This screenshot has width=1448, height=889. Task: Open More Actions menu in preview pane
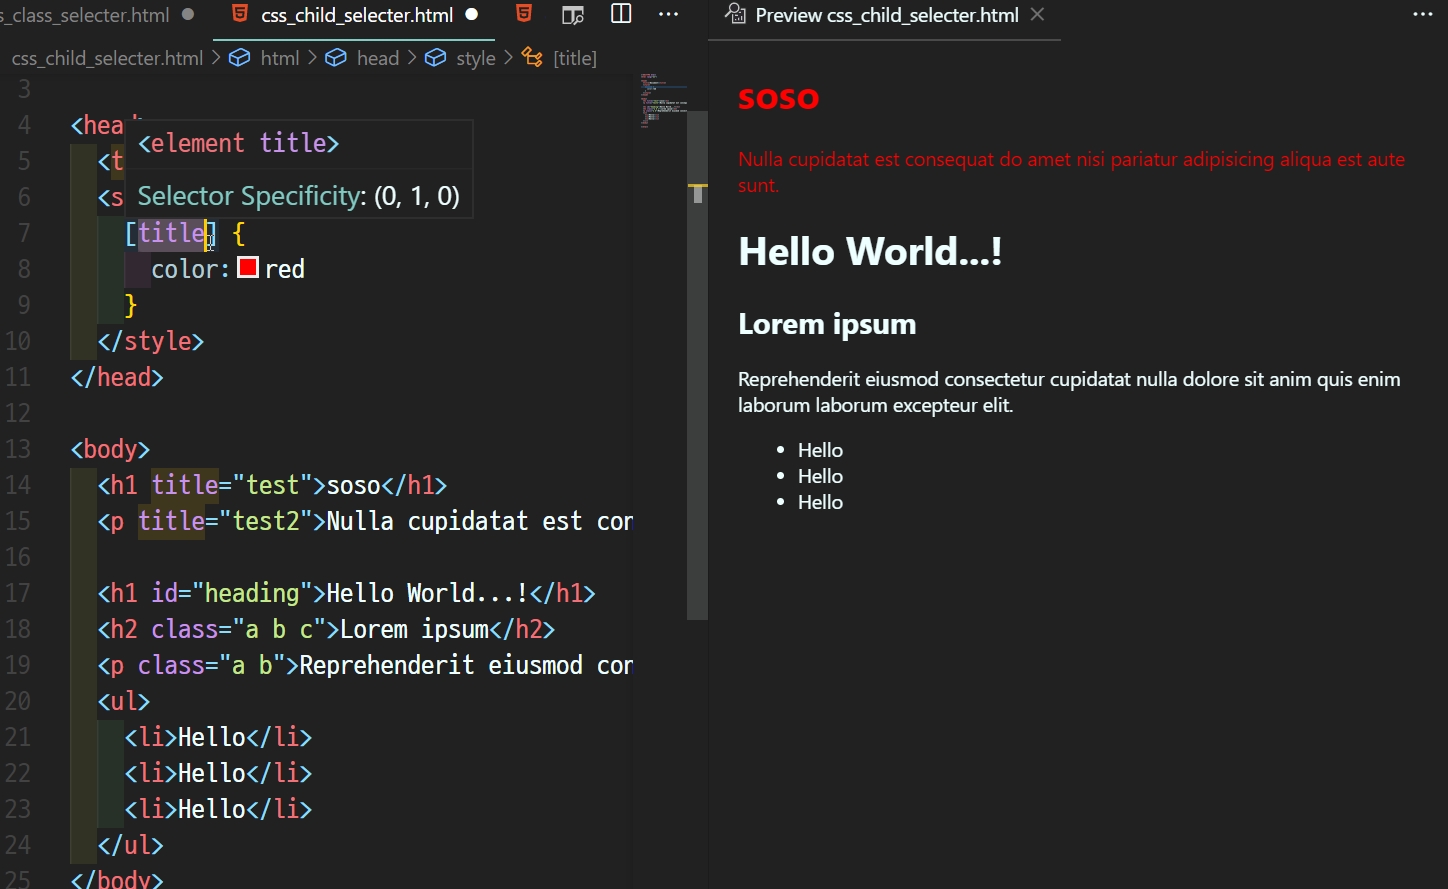pos(1422,14)
